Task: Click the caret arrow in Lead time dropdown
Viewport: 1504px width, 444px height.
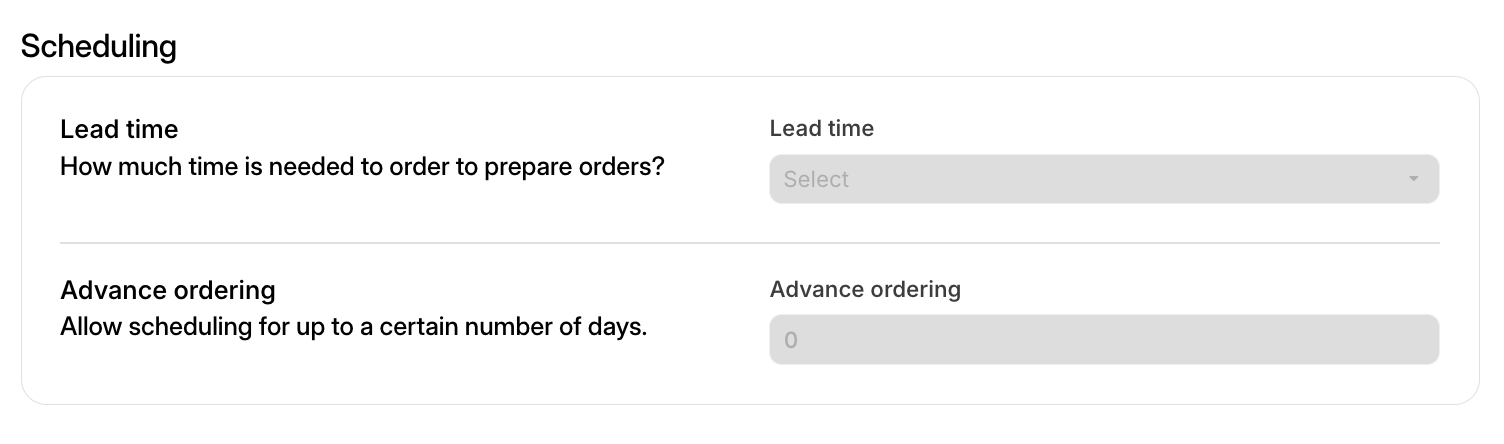Action: coord(1413,180)
